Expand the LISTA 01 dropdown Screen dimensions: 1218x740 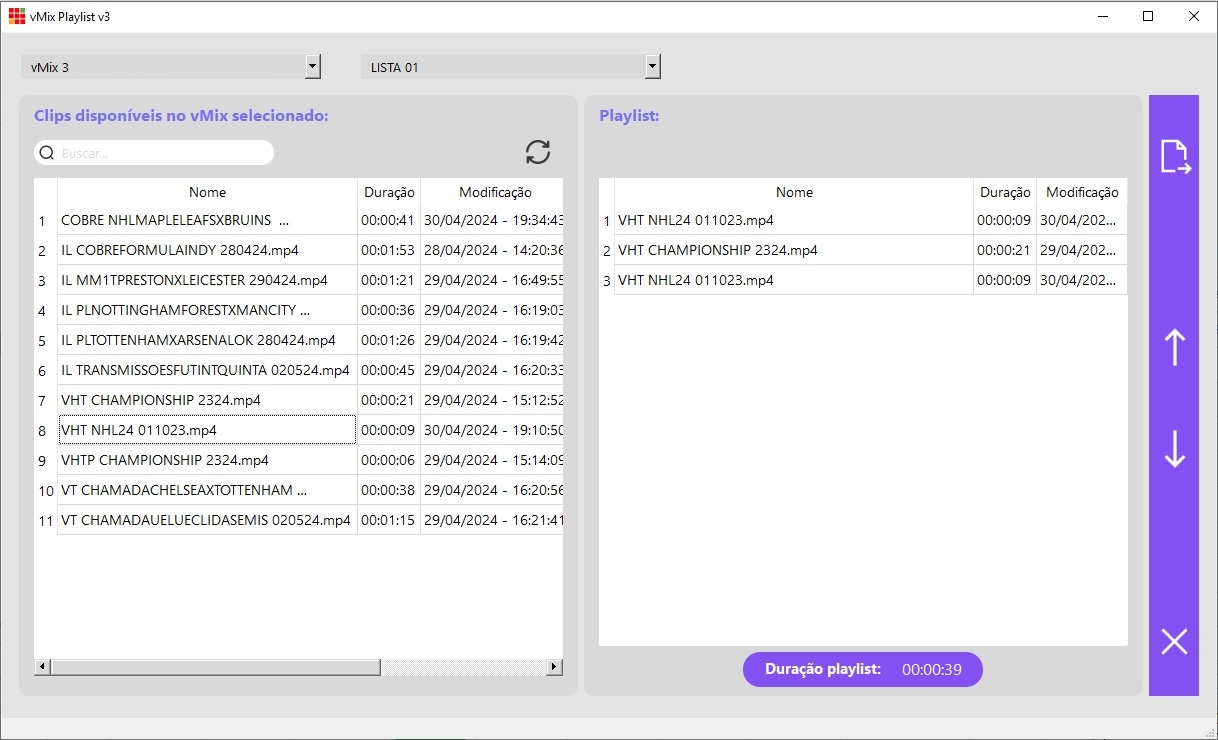(652, 67)
